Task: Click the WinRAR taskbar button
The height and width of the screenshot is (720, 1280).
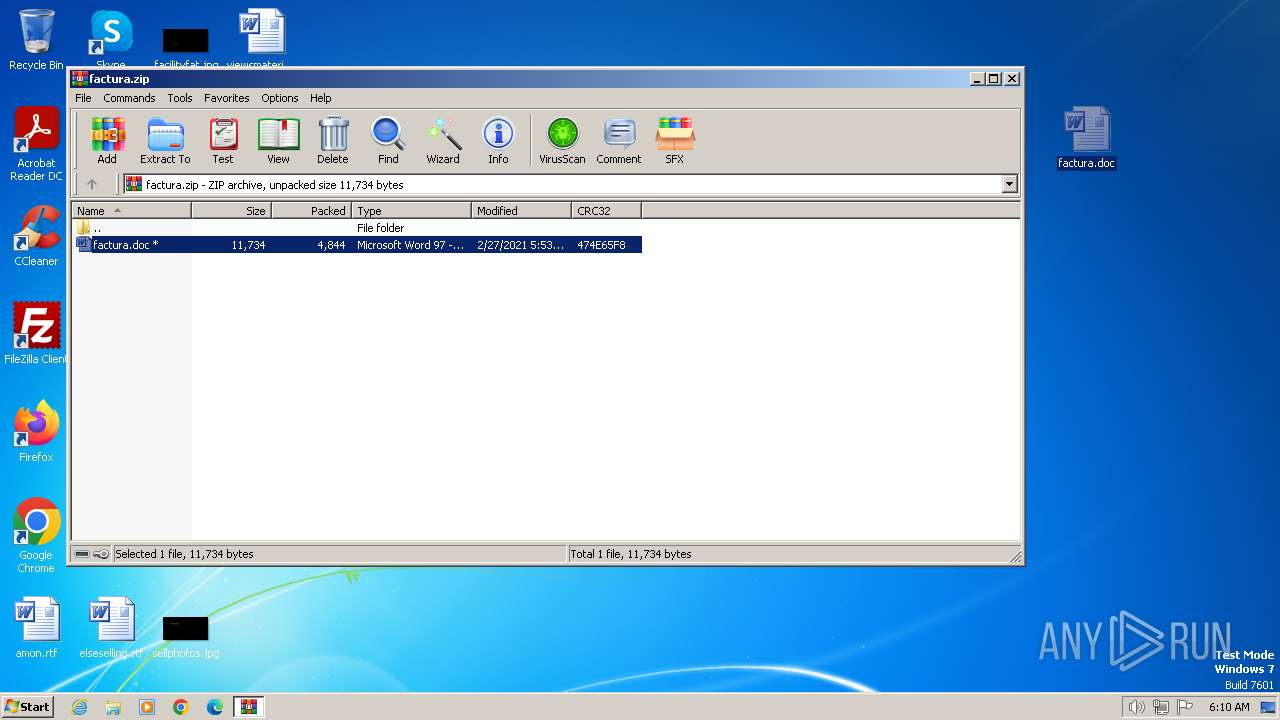Action: [x=249, y=707]
